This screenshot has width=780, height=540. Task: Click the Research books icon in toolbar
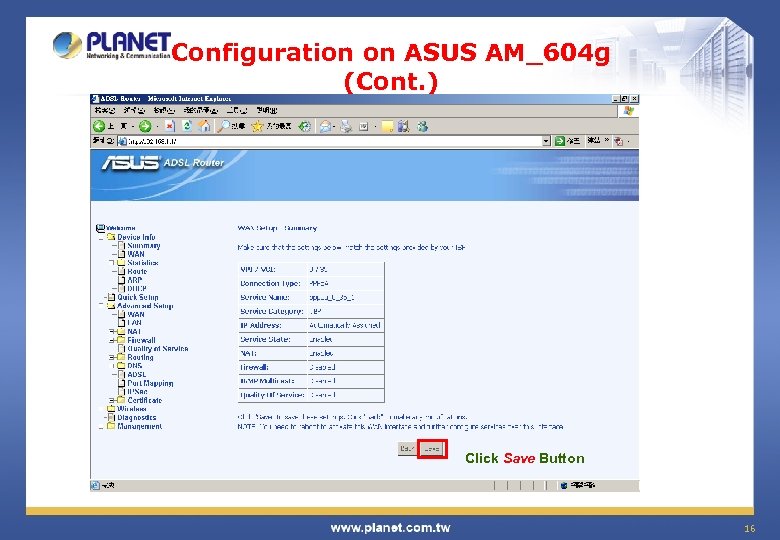403,127
